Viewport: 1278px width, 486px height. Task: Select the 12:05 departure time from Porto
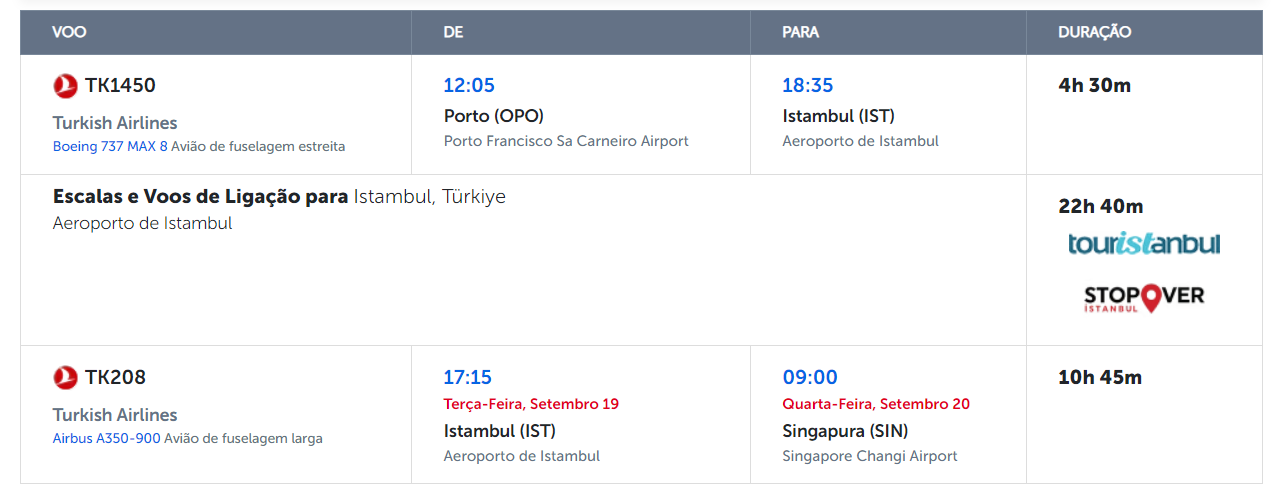point(469,86)
